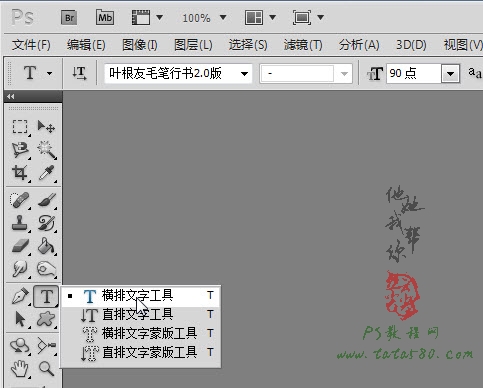
Task: Expand the 100% zoom level dropdown
Action: coord(223,17)
